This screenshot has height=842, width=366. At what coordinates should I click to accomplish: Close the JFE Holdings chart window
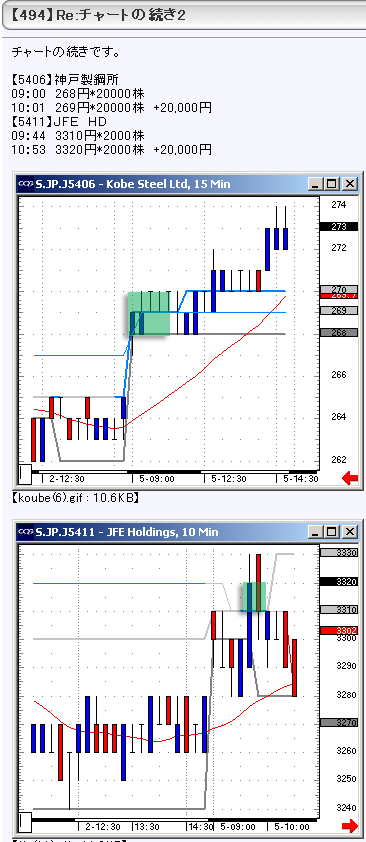point(350,532)
